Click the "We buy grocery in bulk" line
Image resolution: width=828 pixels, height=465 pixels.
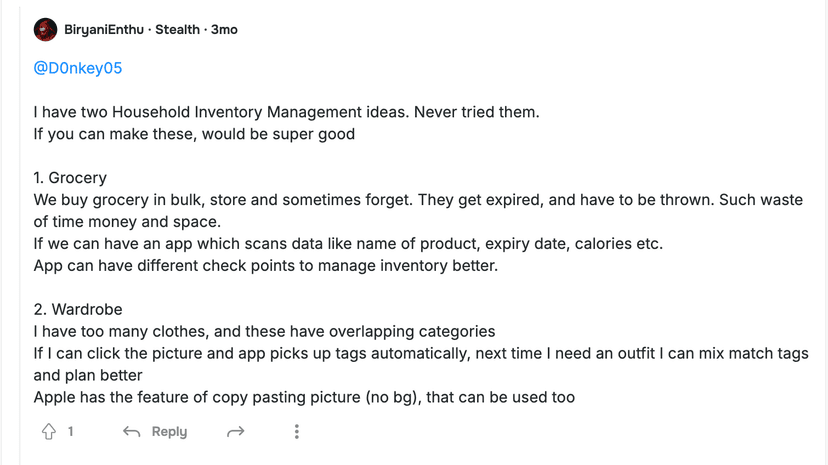click(x=418, y=200)
